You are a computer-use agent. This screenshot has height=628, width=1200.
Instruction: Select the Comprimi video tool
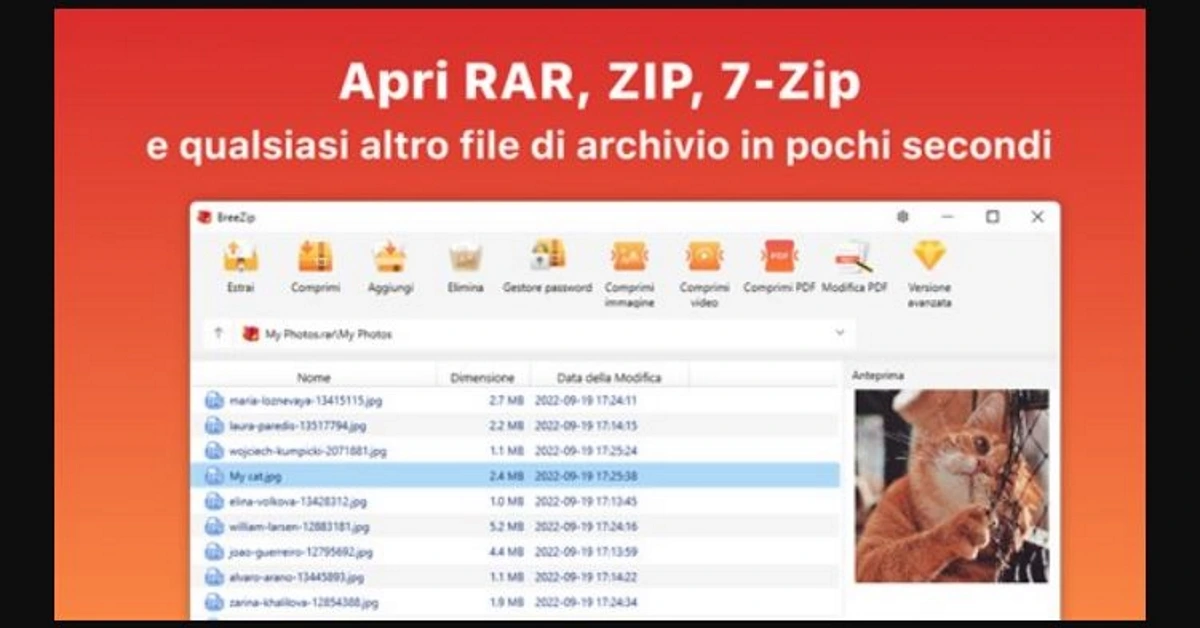(x=704, y=257)
